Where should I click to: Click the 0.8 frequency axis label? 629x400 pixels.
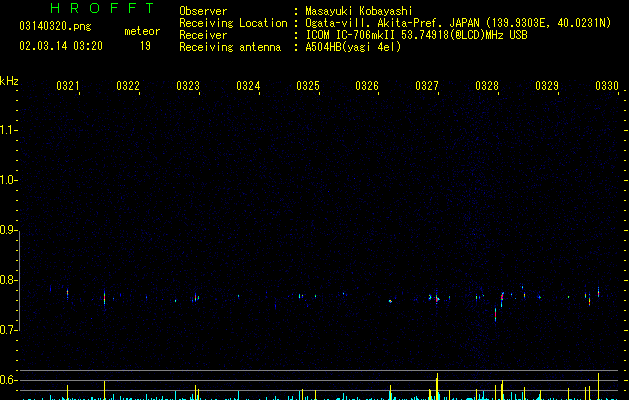(8, 280)
